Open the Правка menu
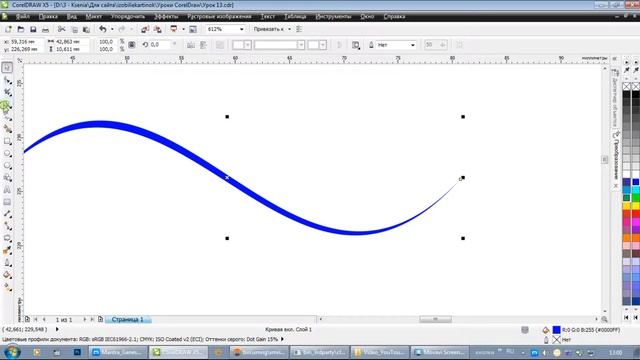Screen dimensions: 640x360 coord(48,17)
